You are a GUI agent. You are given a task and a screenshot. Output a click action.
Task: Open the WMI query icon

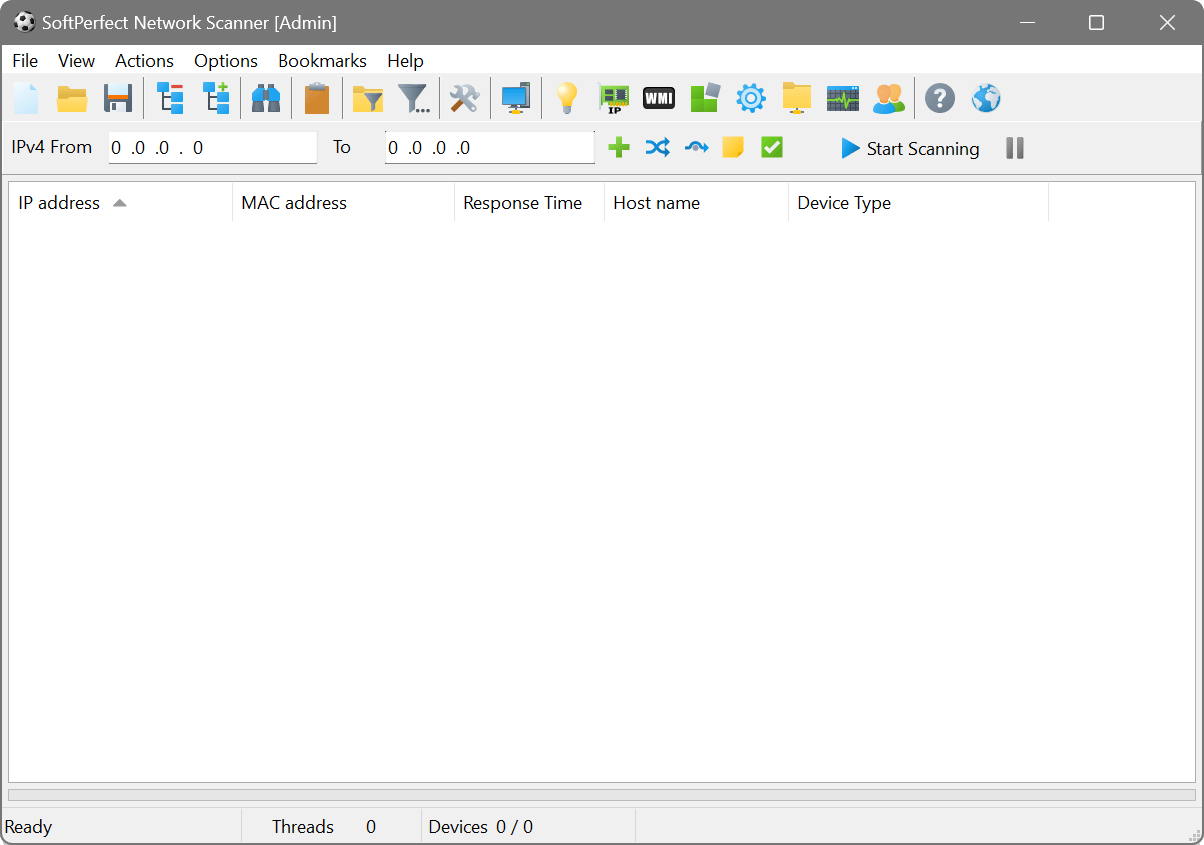(x=658, y=98)
